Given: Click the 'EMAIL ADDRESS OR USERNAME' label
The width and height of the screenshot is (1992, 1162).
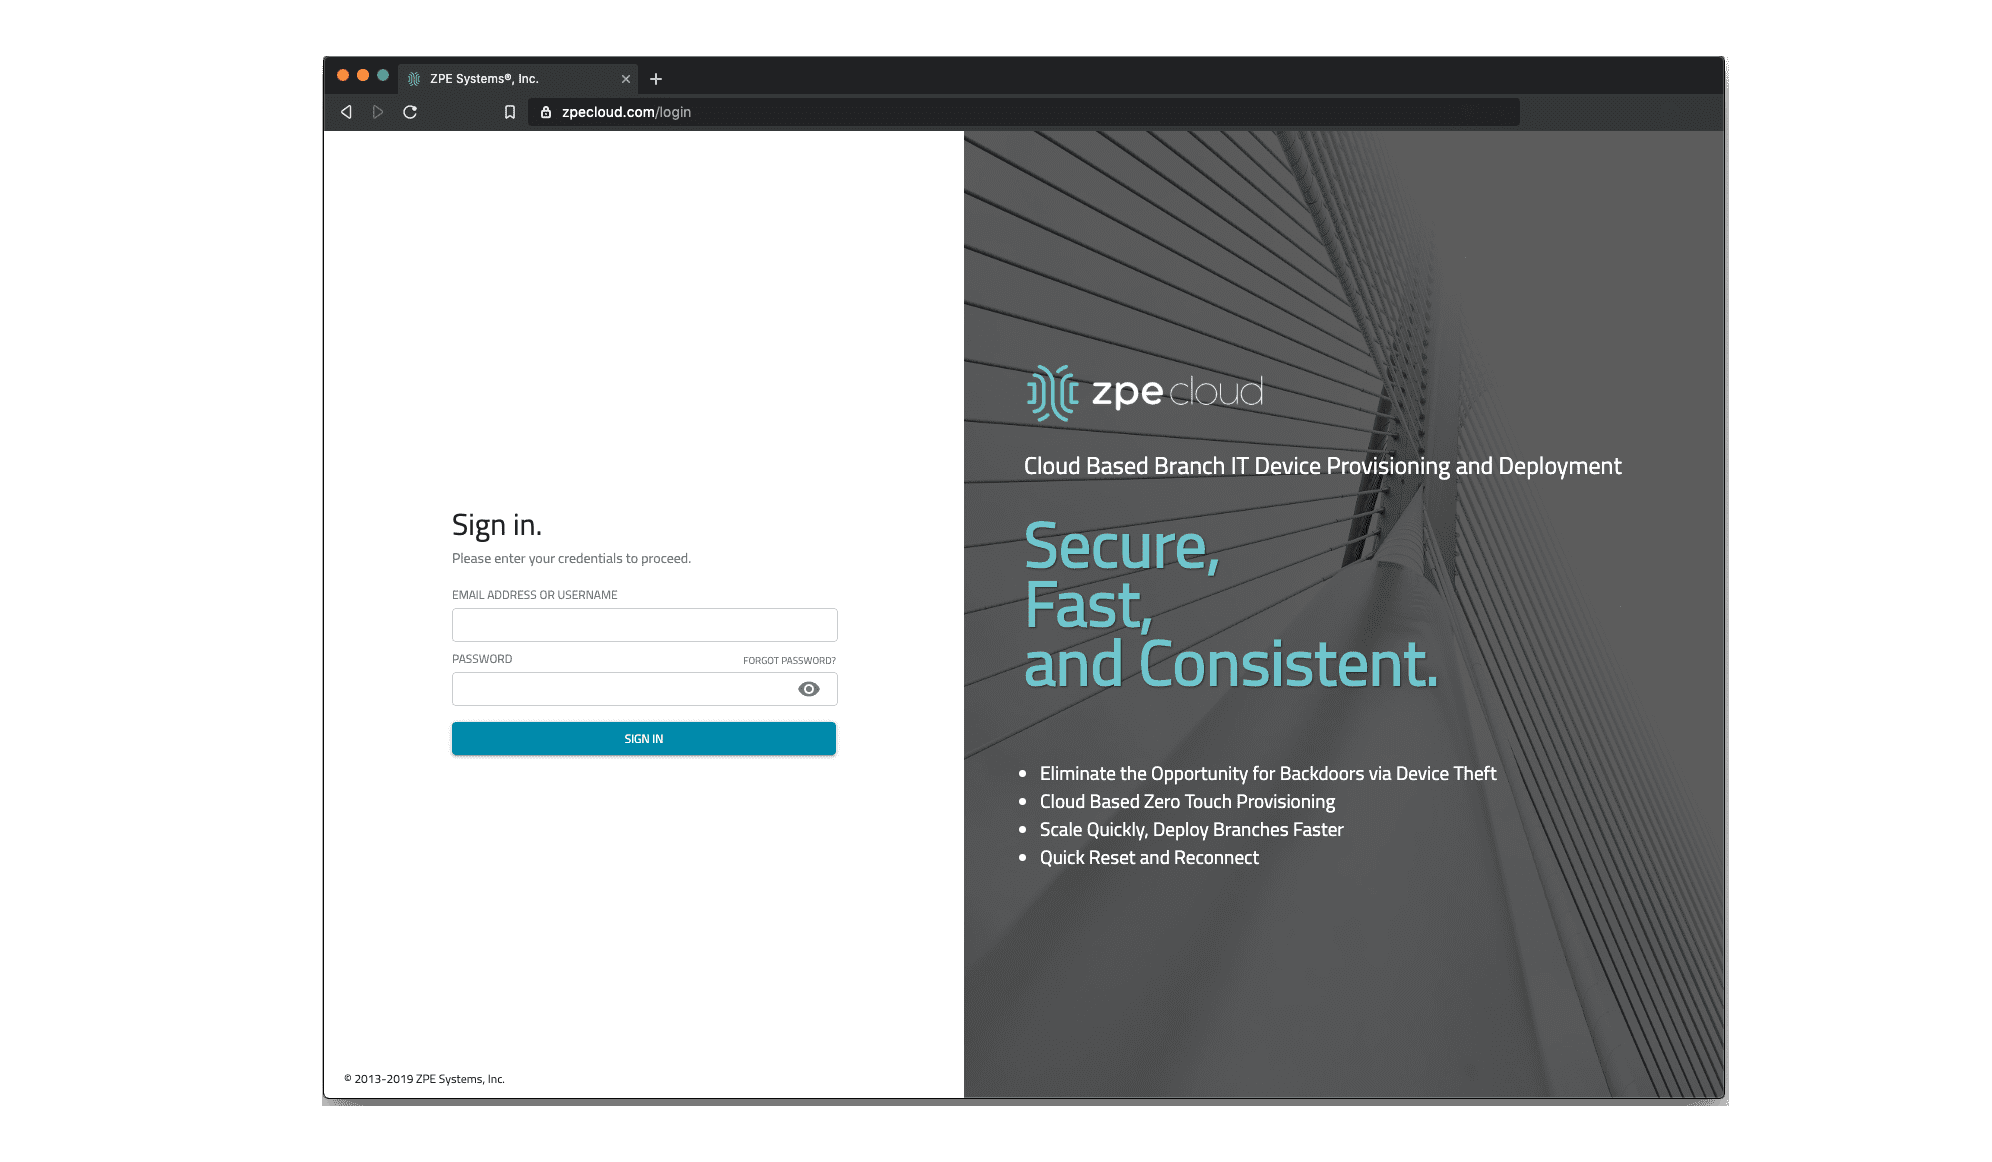Looking at the screenshot, I should 535,595.
